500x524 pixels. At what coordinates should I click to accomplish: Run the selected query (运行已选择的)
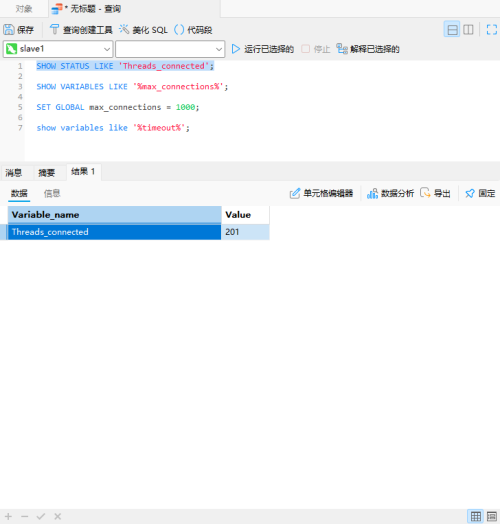click(x=263, y=49)
